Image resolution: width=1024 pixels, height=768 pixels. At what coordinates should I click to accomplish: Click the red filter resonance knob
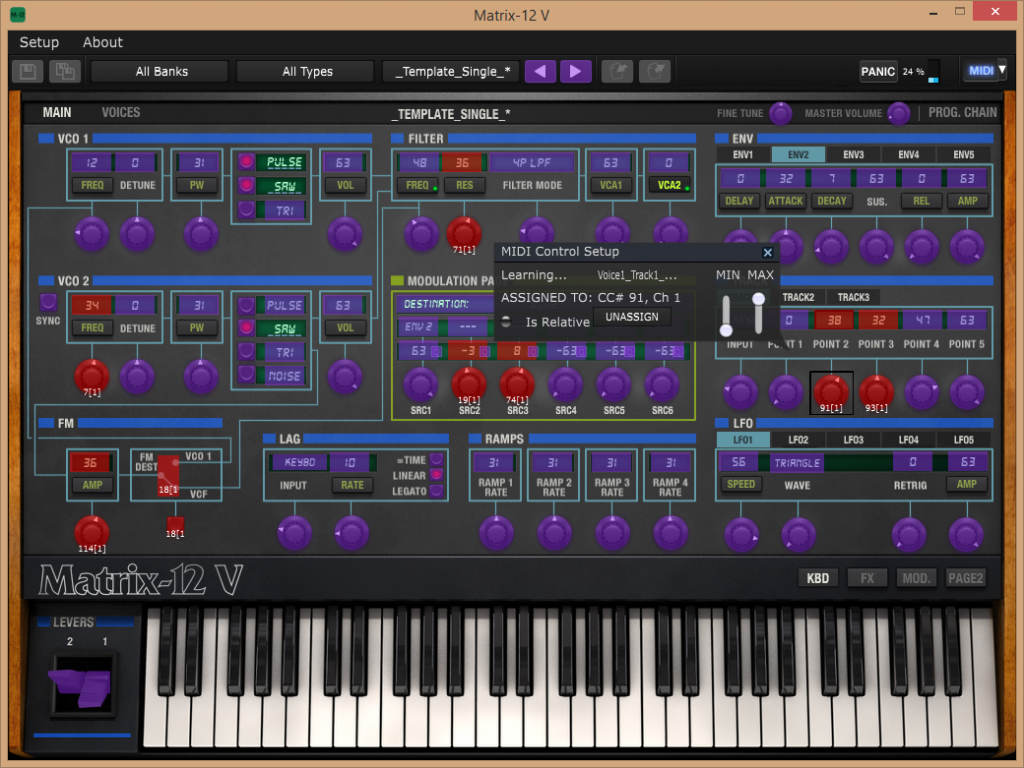click(463, 233)
